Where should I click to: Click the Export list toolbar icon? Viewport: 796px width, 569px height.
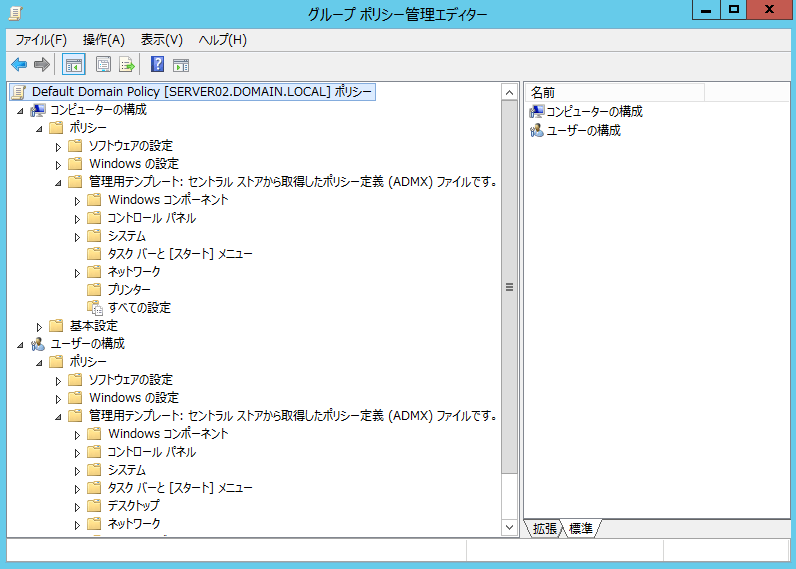(127, 64)
